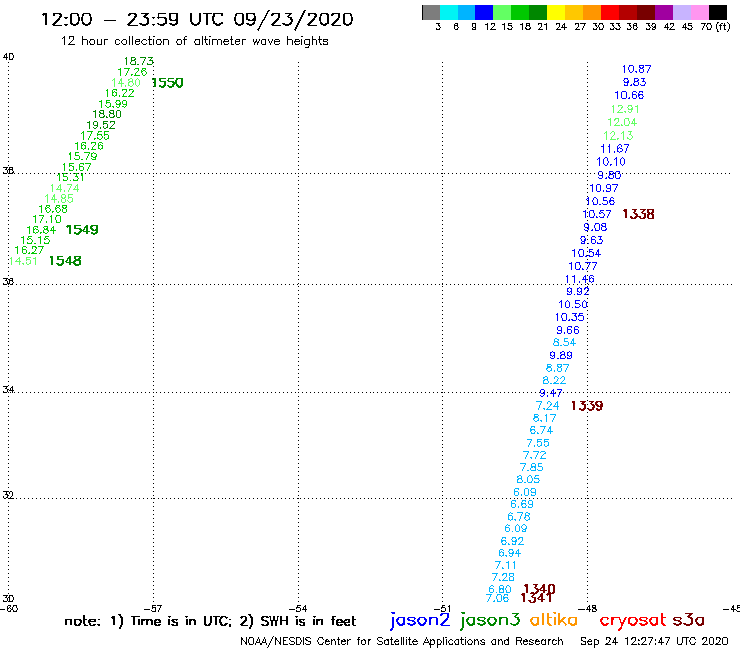Select the 9.47 reading near latitude 34
Image resolution: width=740 pixels, height=650 pixels.
pos(551,393)
